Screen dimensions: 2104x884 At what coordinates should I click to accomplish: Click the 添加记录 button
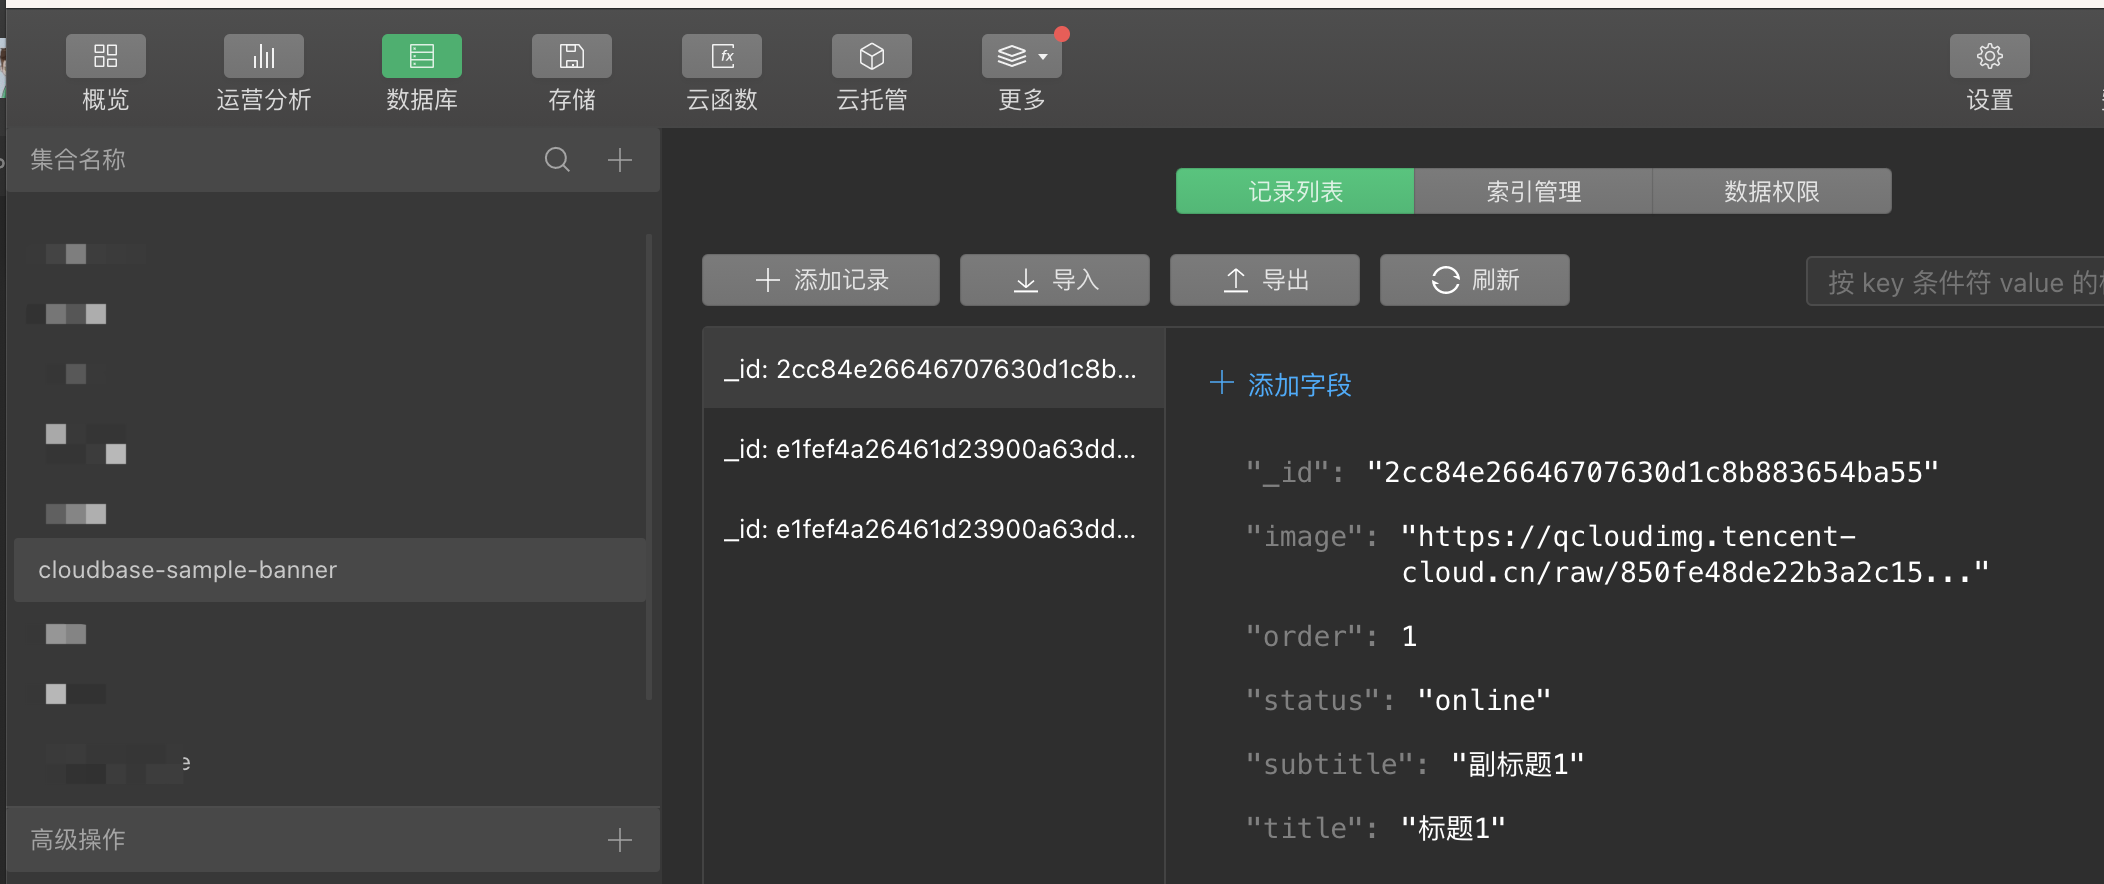(821, 280)
